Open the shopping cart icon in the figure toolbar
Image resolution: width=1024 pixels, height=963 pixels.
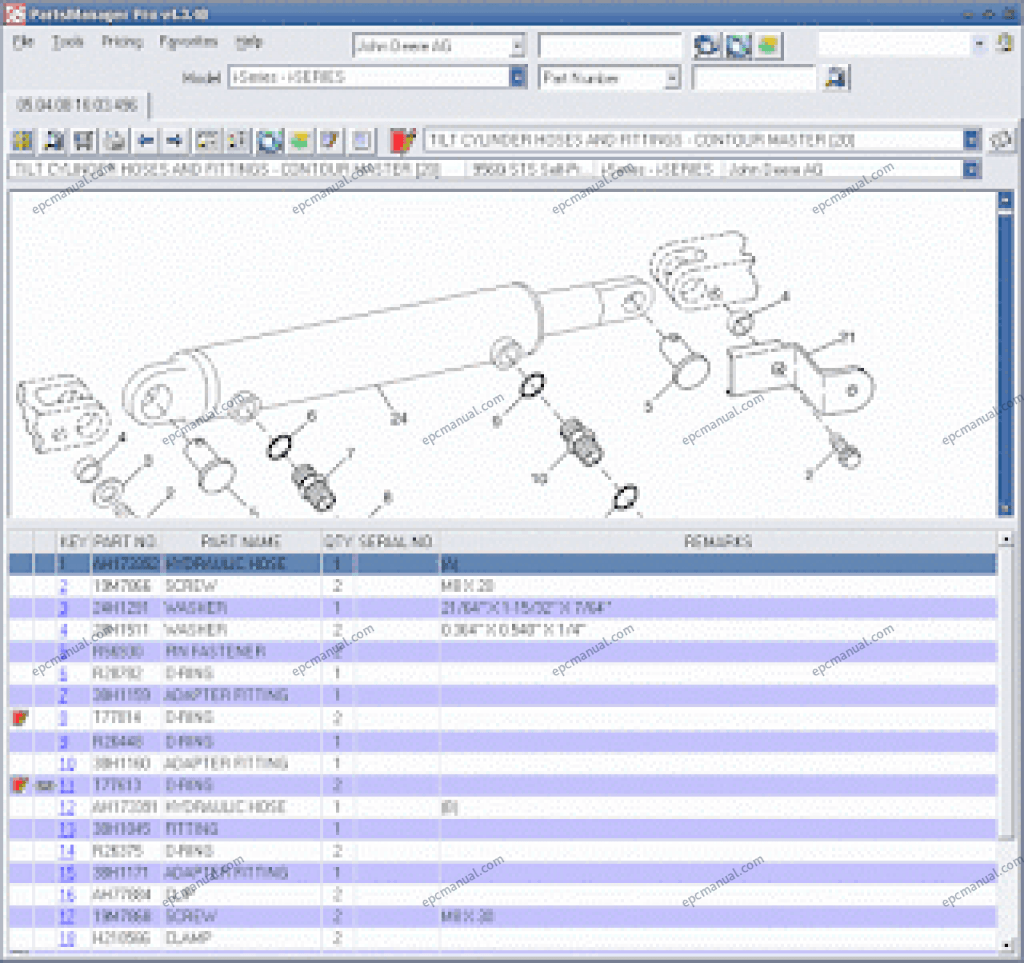[x=84, y=140]
